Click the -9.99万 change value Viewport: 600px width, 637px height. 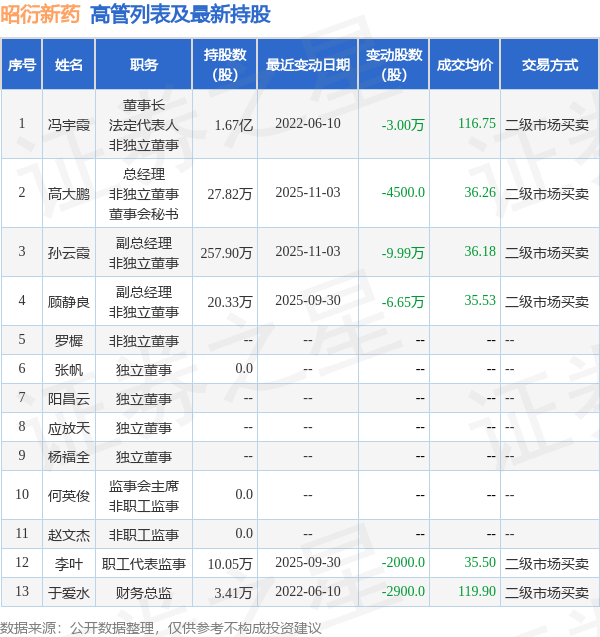403,253
